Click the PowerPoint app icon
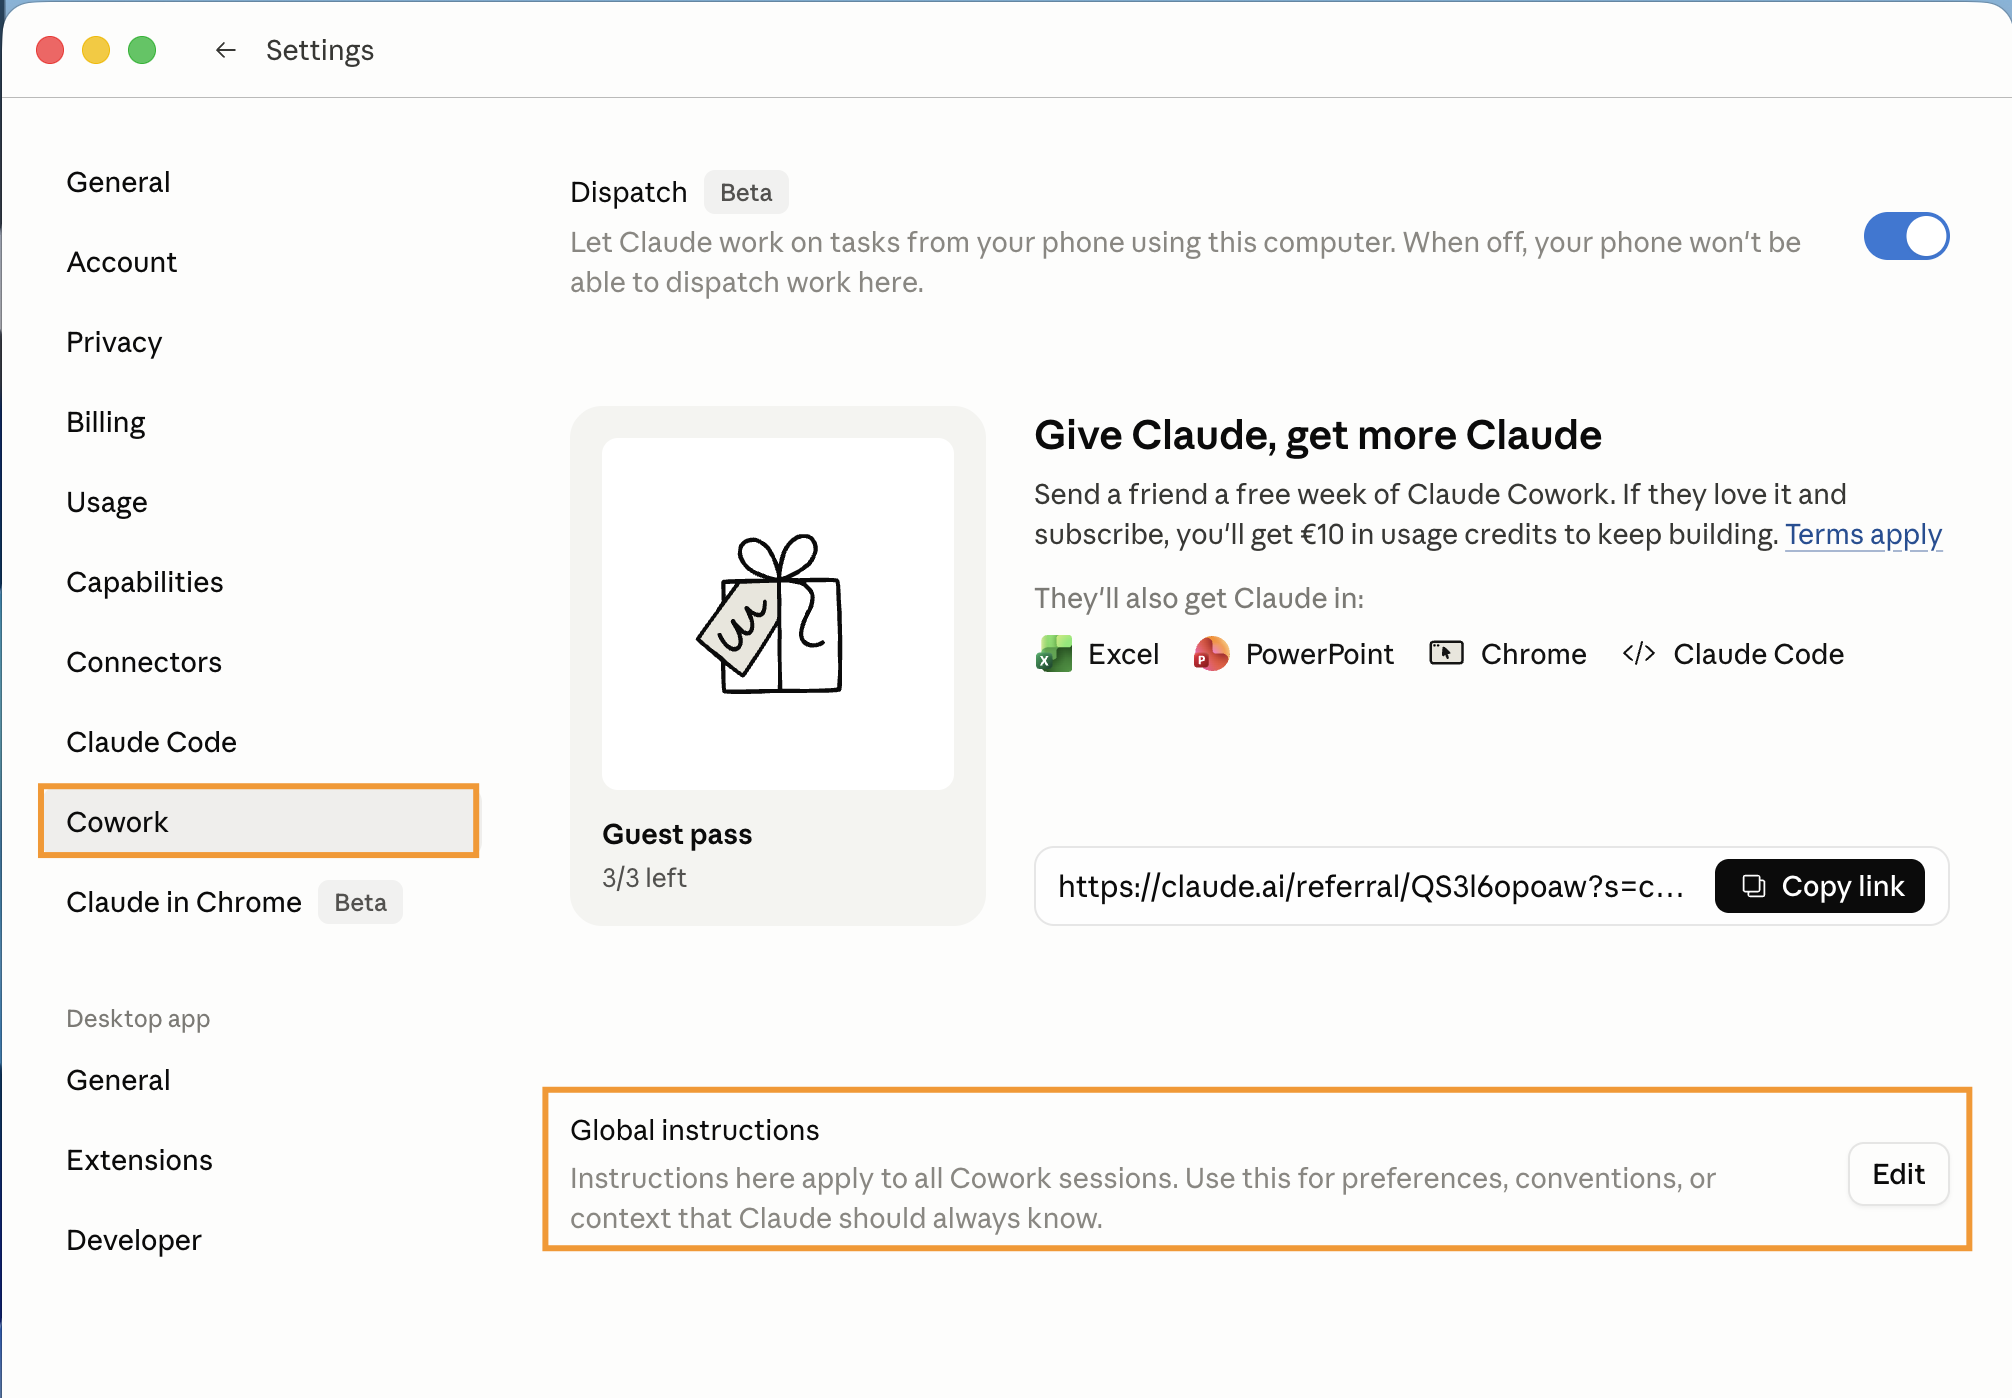This screenshot has height=1398, width=2012. (x=1211, y=654)
